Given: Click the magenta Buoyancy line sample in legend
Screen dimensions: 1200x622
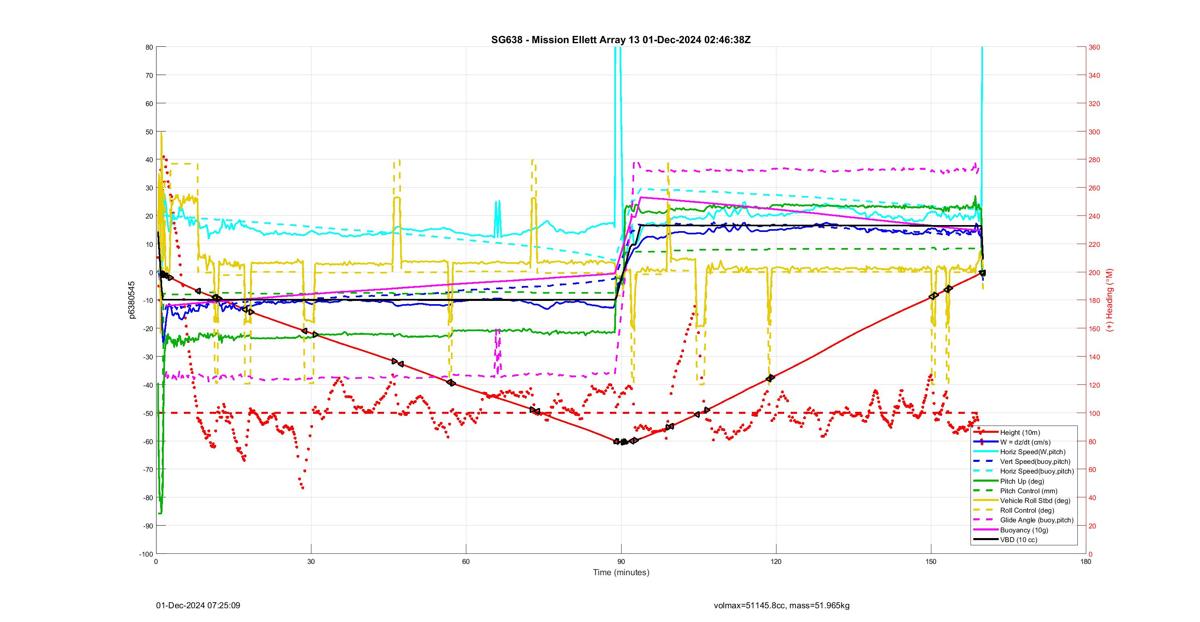Looking at the screenshot, I should pyautogui.click(x=986, y=530).
